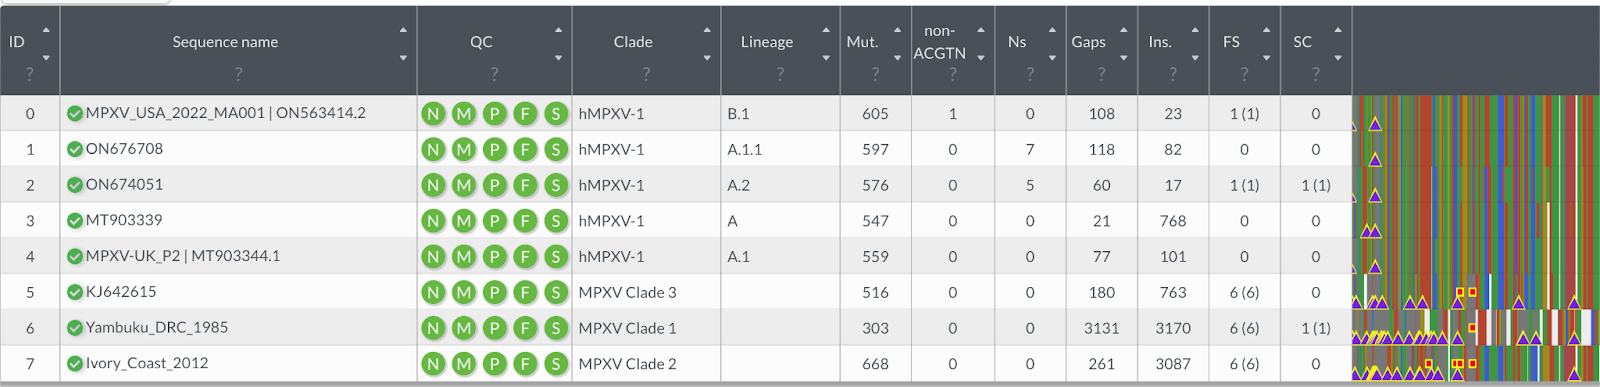1600x387 pixels.
Task: Click the sequence view strip for Yambuku_DRC_1985
Action: pos(1476,328)
